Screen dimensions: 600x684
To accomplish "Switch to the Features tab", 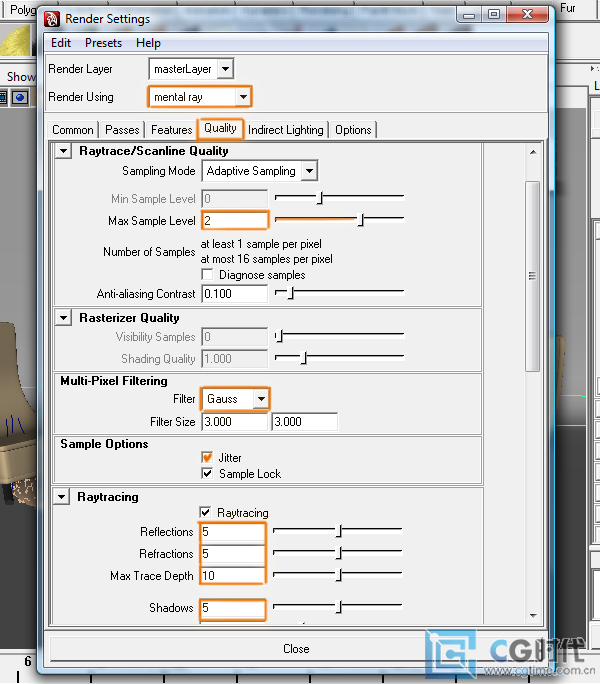I will click(x=171, y=130).
